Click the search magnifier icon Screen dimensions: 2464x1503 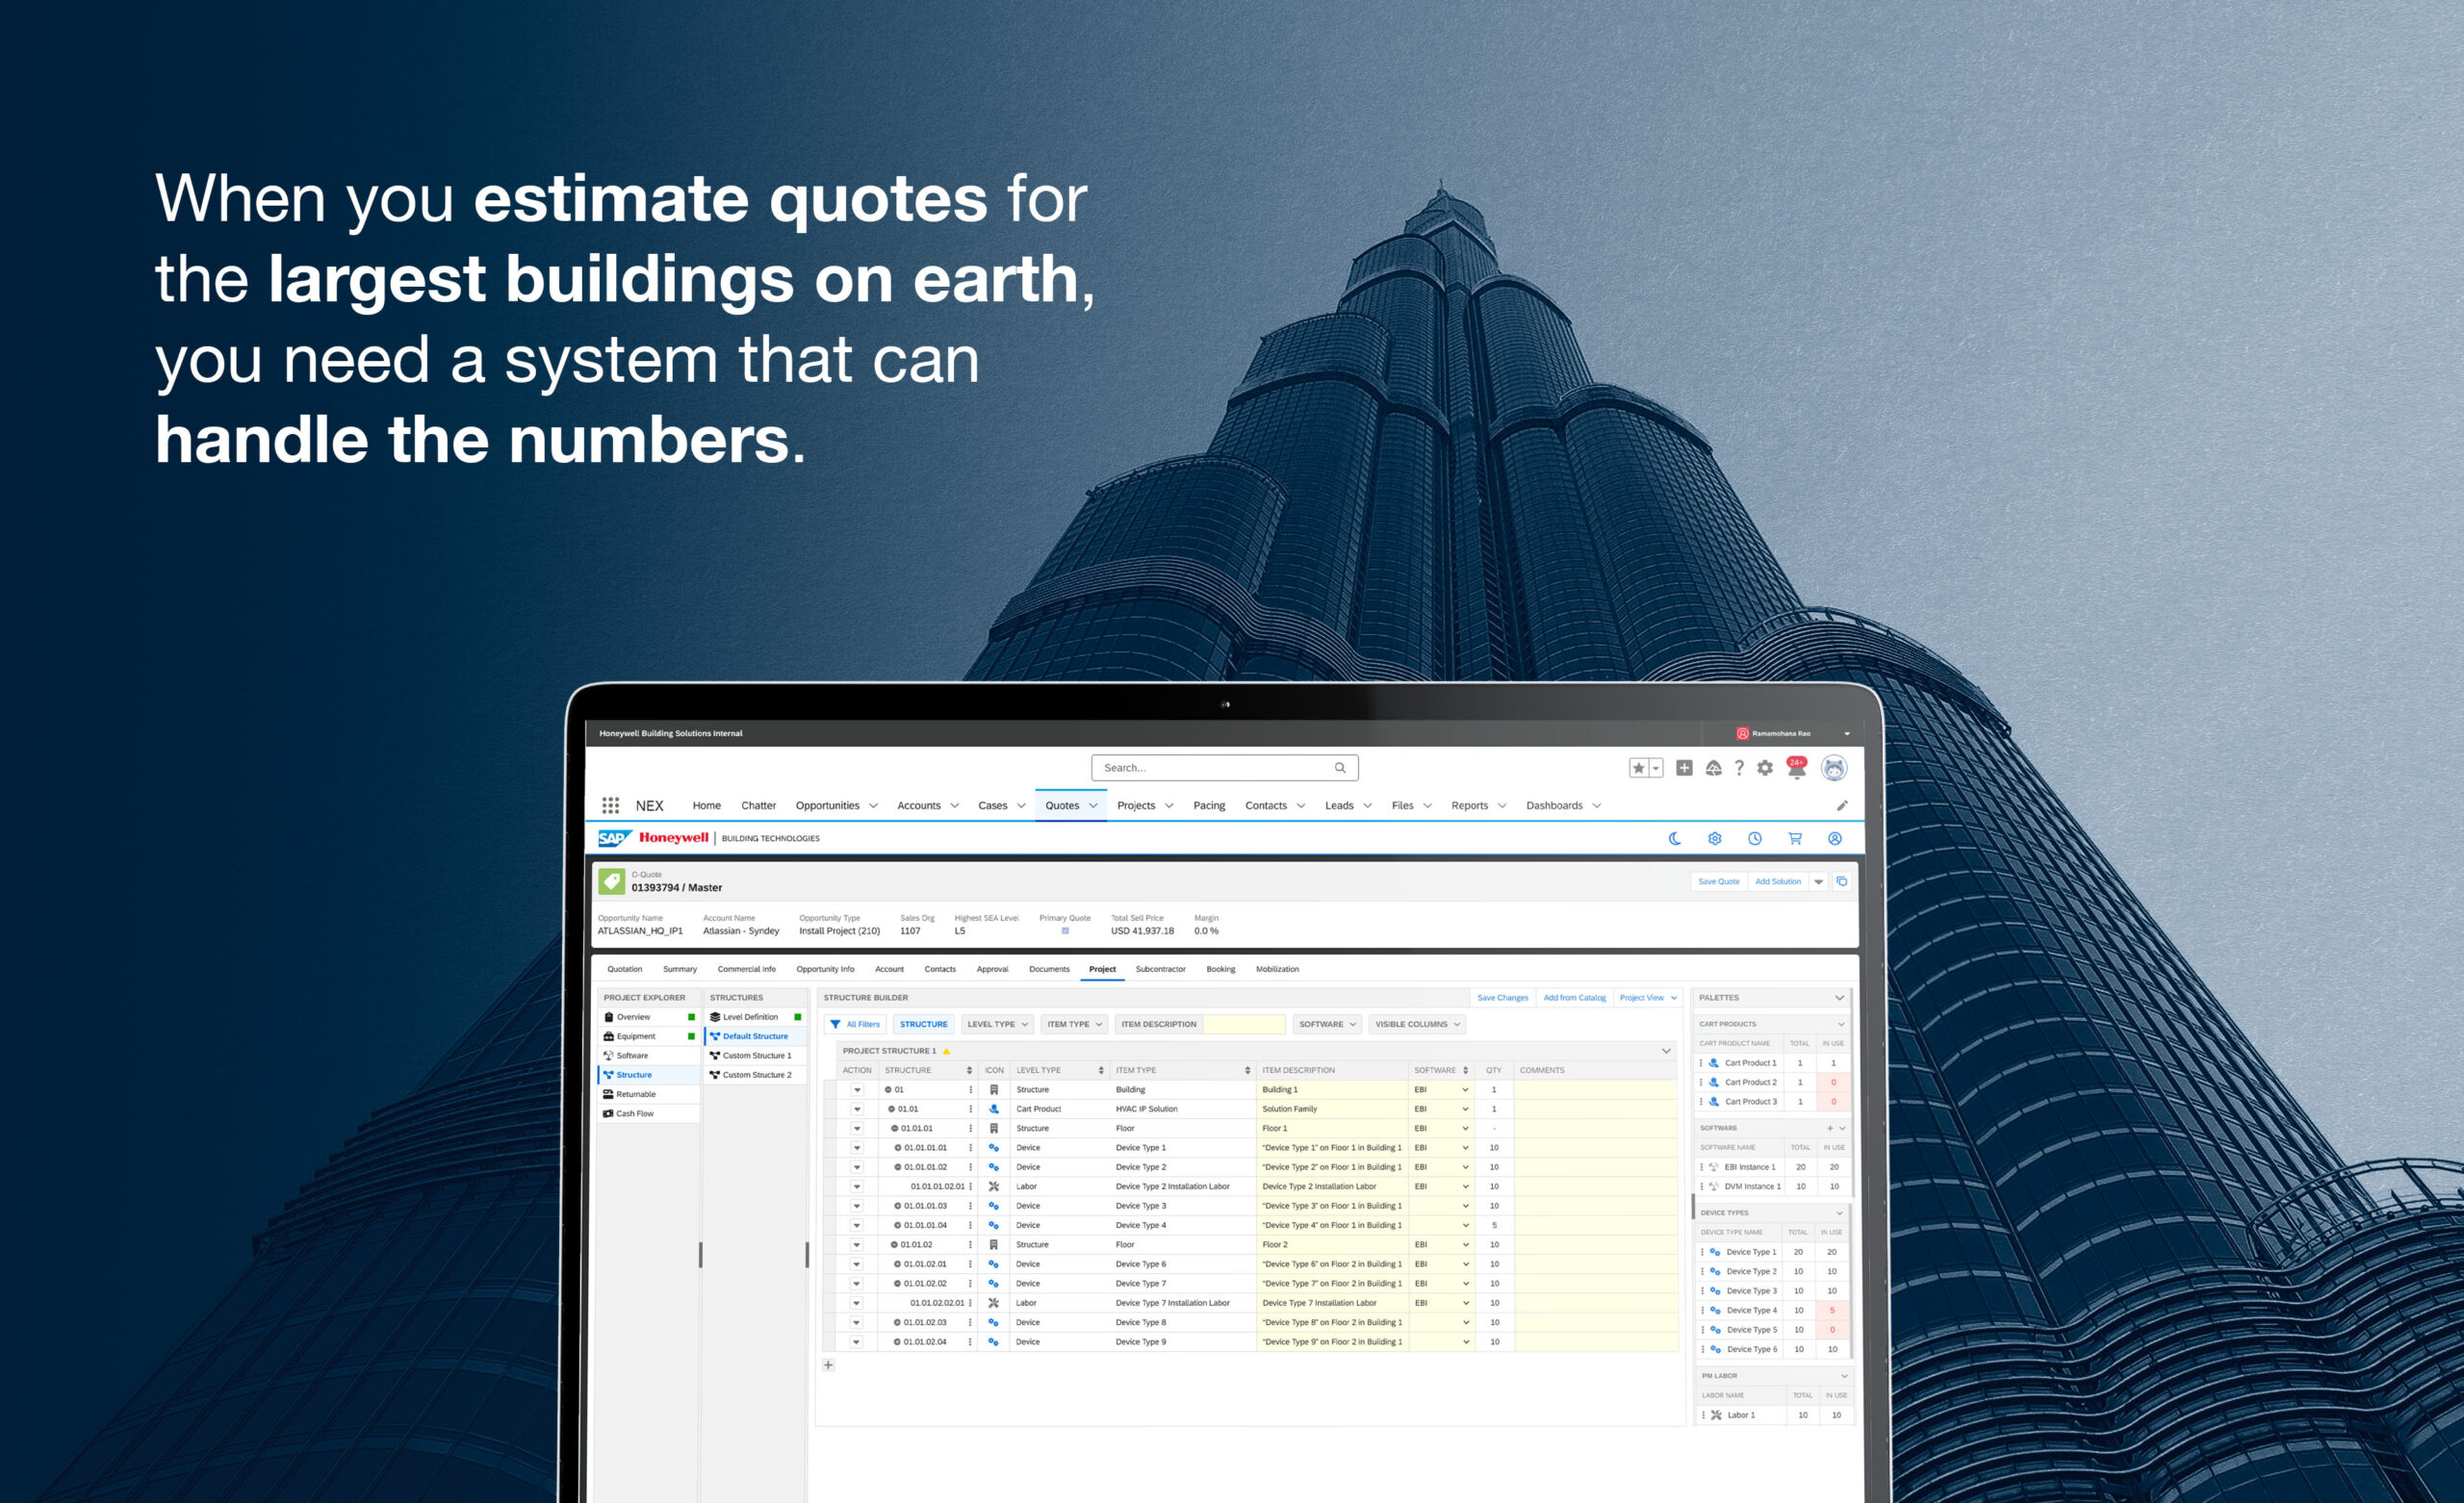pos(1340,768)
